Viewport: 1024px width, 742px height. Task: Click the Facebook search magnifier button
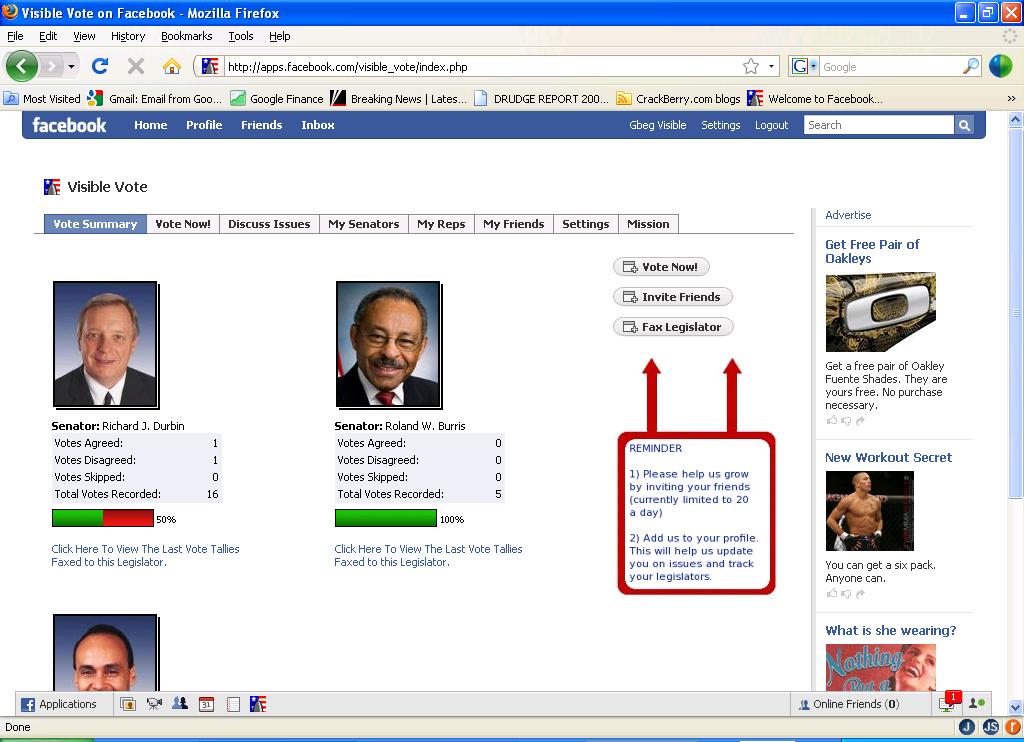tap(964, 125)
